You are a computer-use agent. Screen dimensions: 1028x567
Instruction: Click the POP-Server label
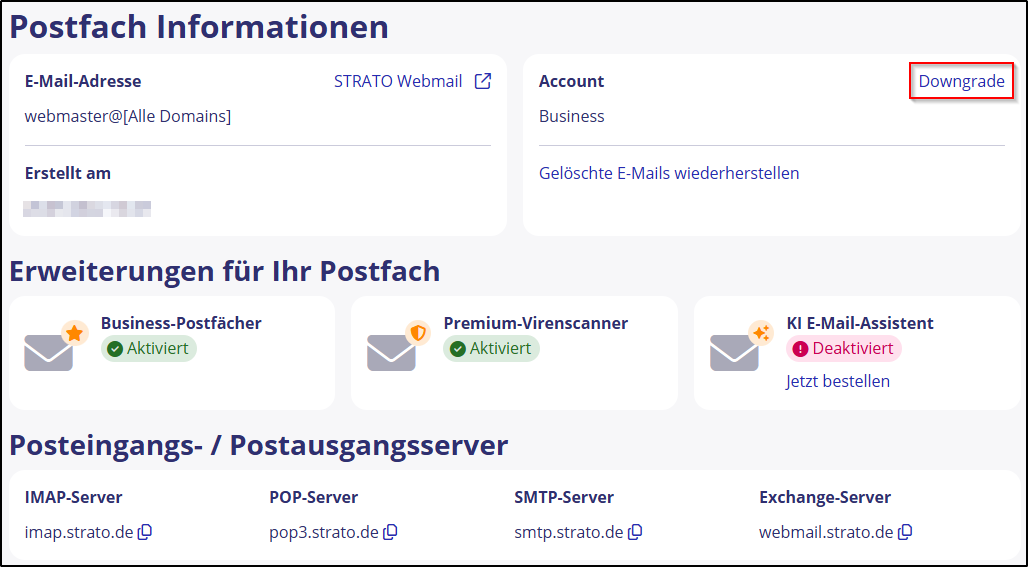313,498
